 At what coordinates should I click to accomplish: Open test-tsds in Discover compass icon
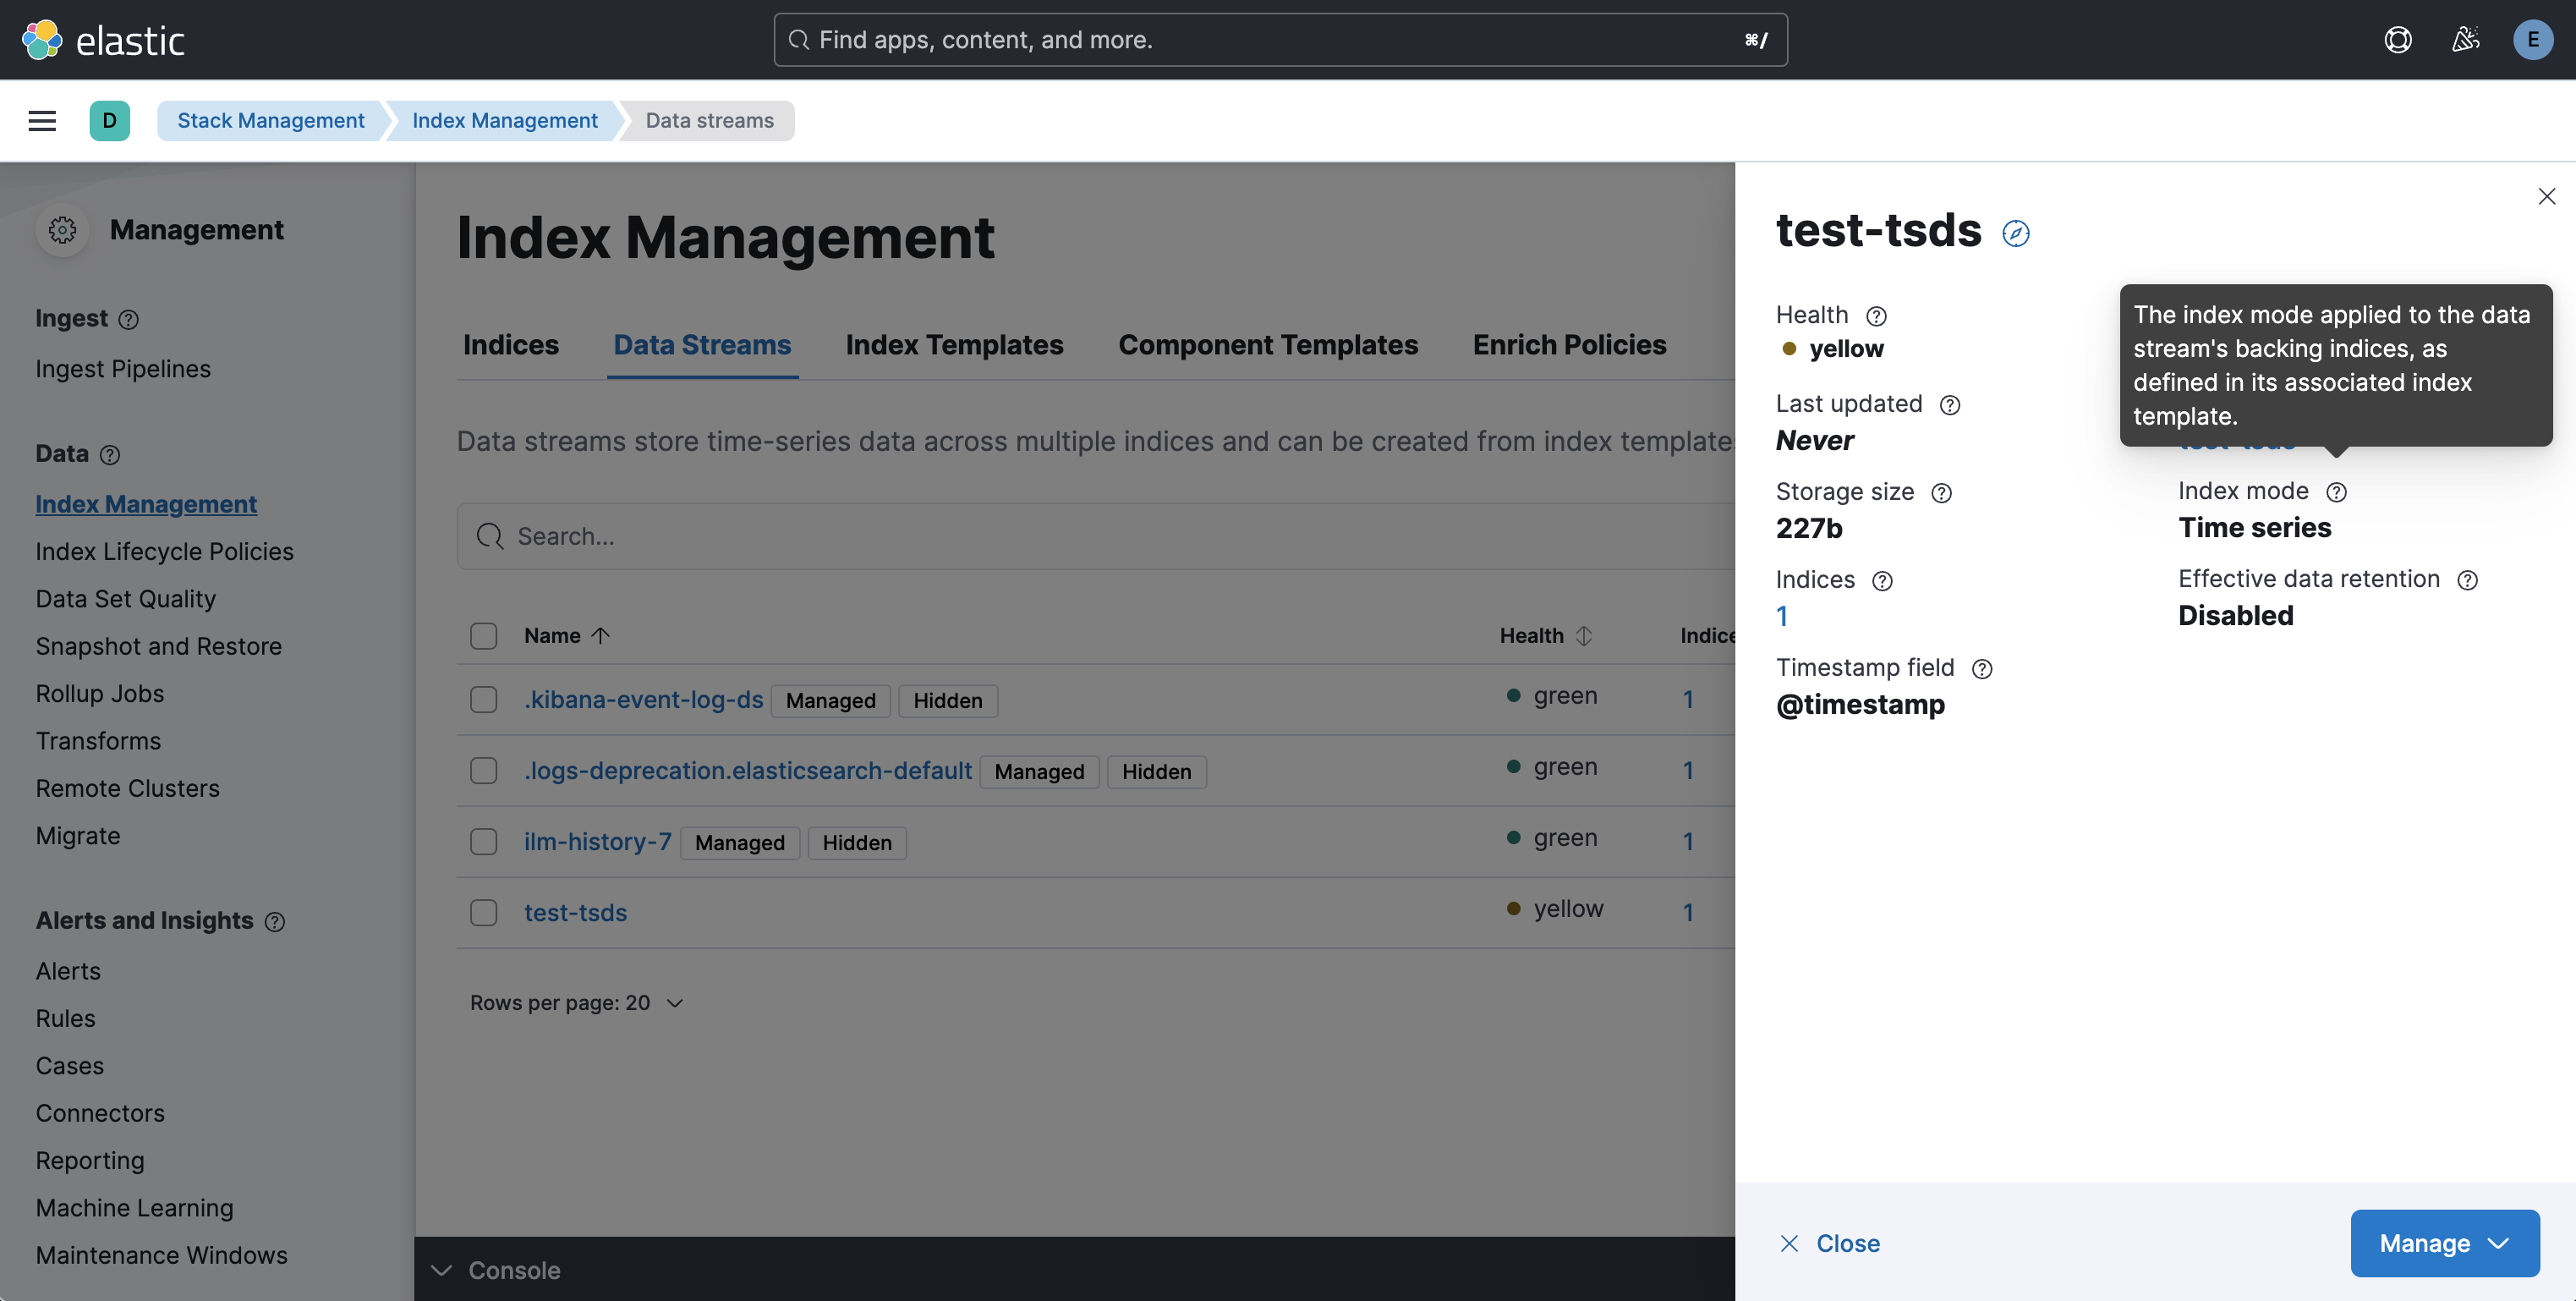tap(2015, 234)
